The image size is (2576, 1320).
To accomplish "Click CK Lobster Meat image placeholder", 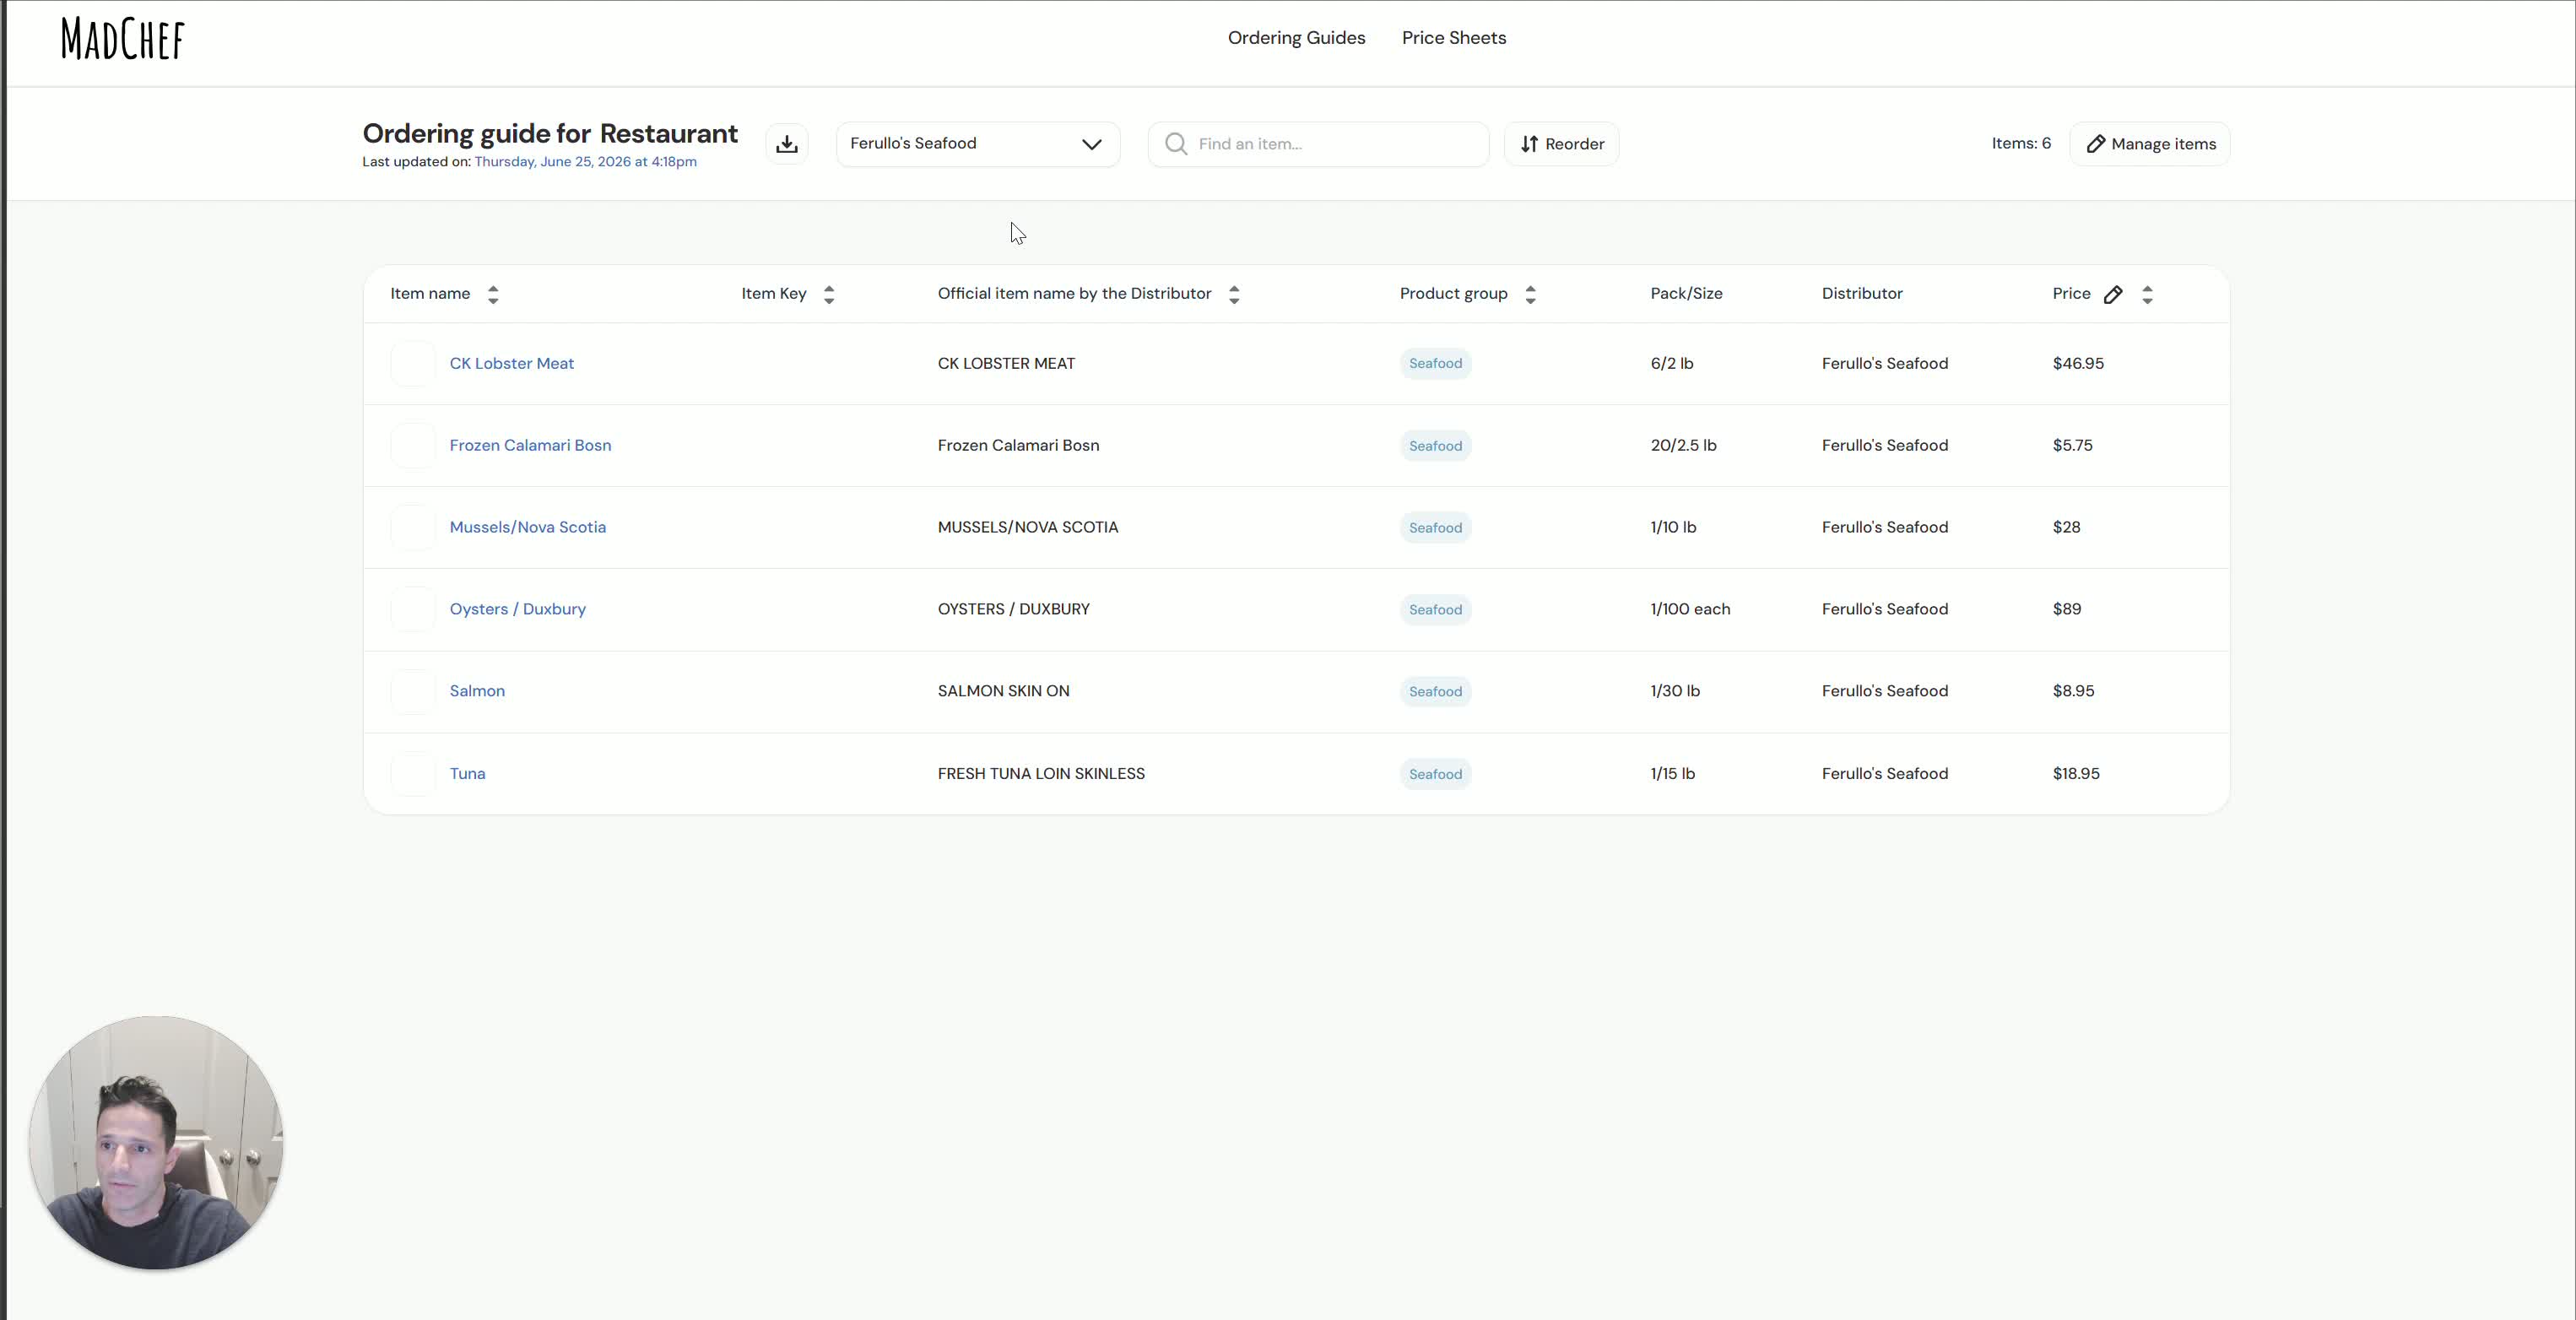I will click(x=413, y=364).
